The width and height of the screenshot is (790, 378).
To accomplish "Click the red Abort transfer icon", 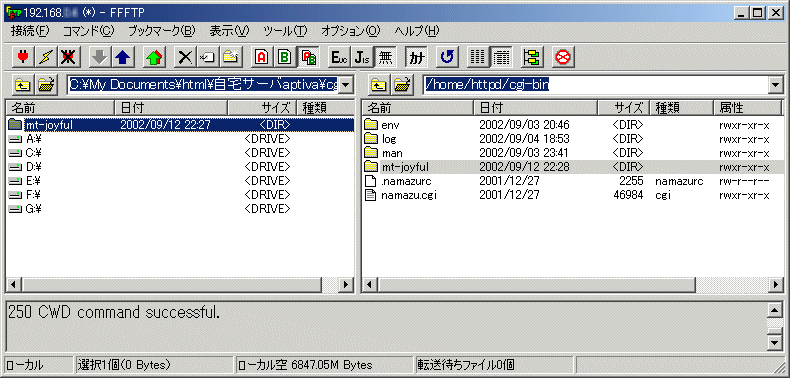I will (x=563, y=57).
